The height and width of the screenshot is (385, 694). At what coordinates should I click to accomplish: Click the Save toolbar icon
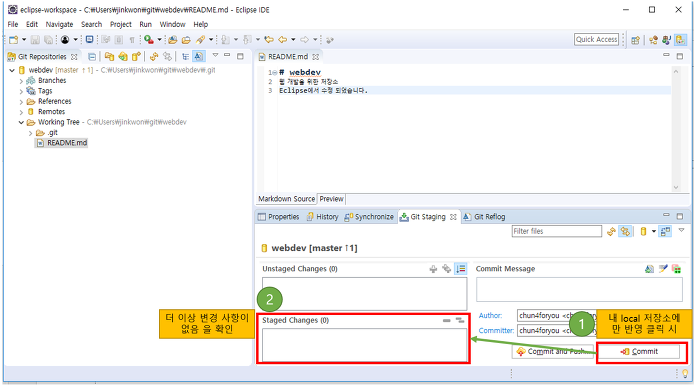[x=35, y=40]
